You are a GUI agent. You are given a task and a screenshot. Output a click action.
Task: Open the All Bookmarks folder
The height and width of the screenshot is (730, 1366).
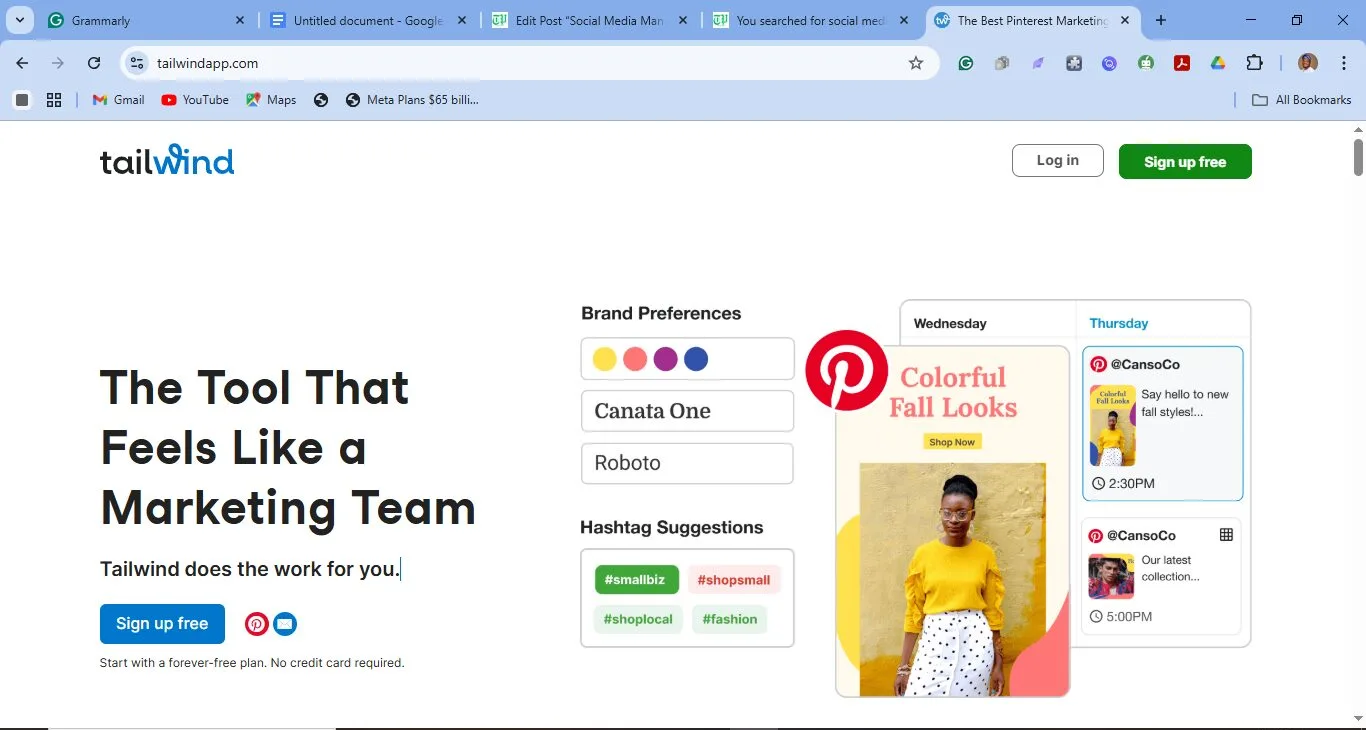1302,100
